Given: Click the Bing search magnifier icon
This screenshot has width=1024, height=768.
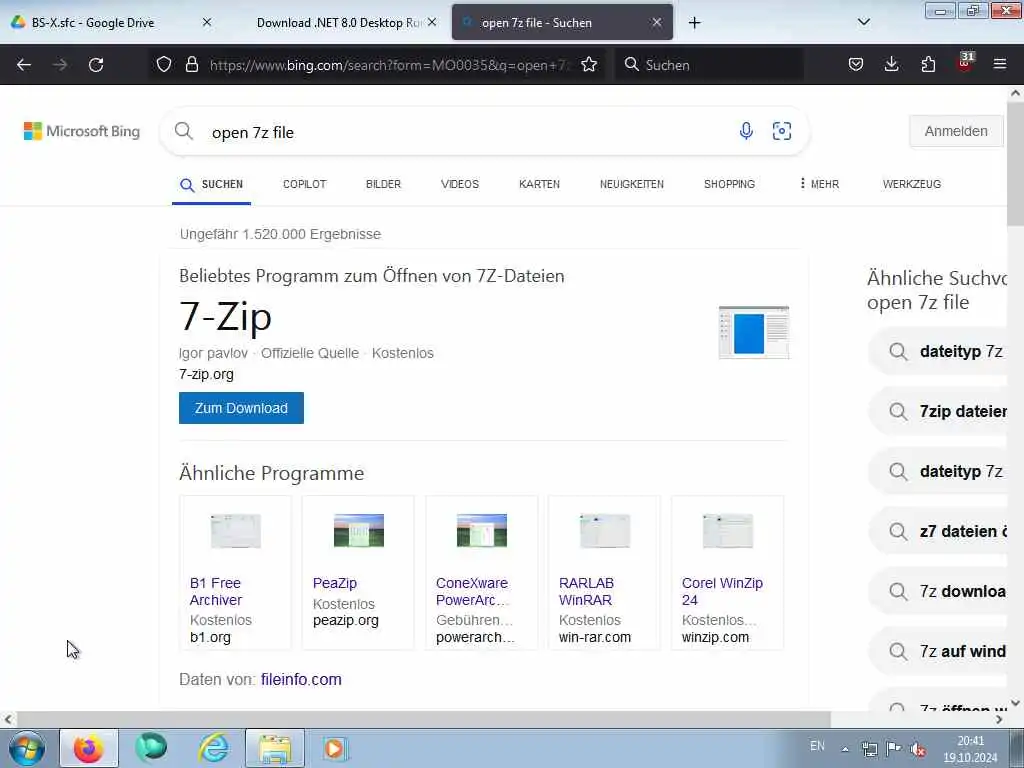Looking at the screenshot, I should click(x=184, y=131).
